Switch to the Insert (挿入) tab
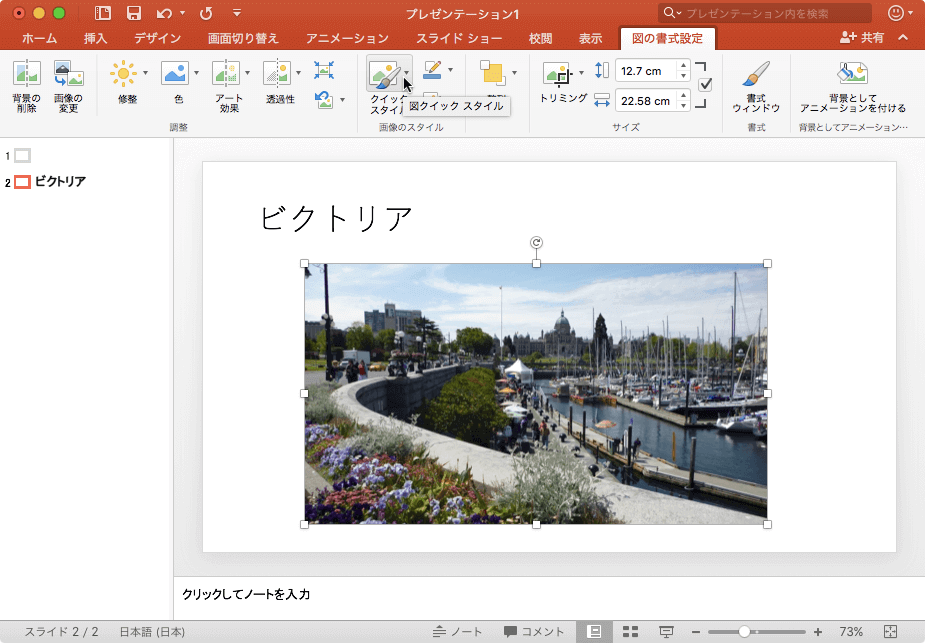 tap(96, 39)
